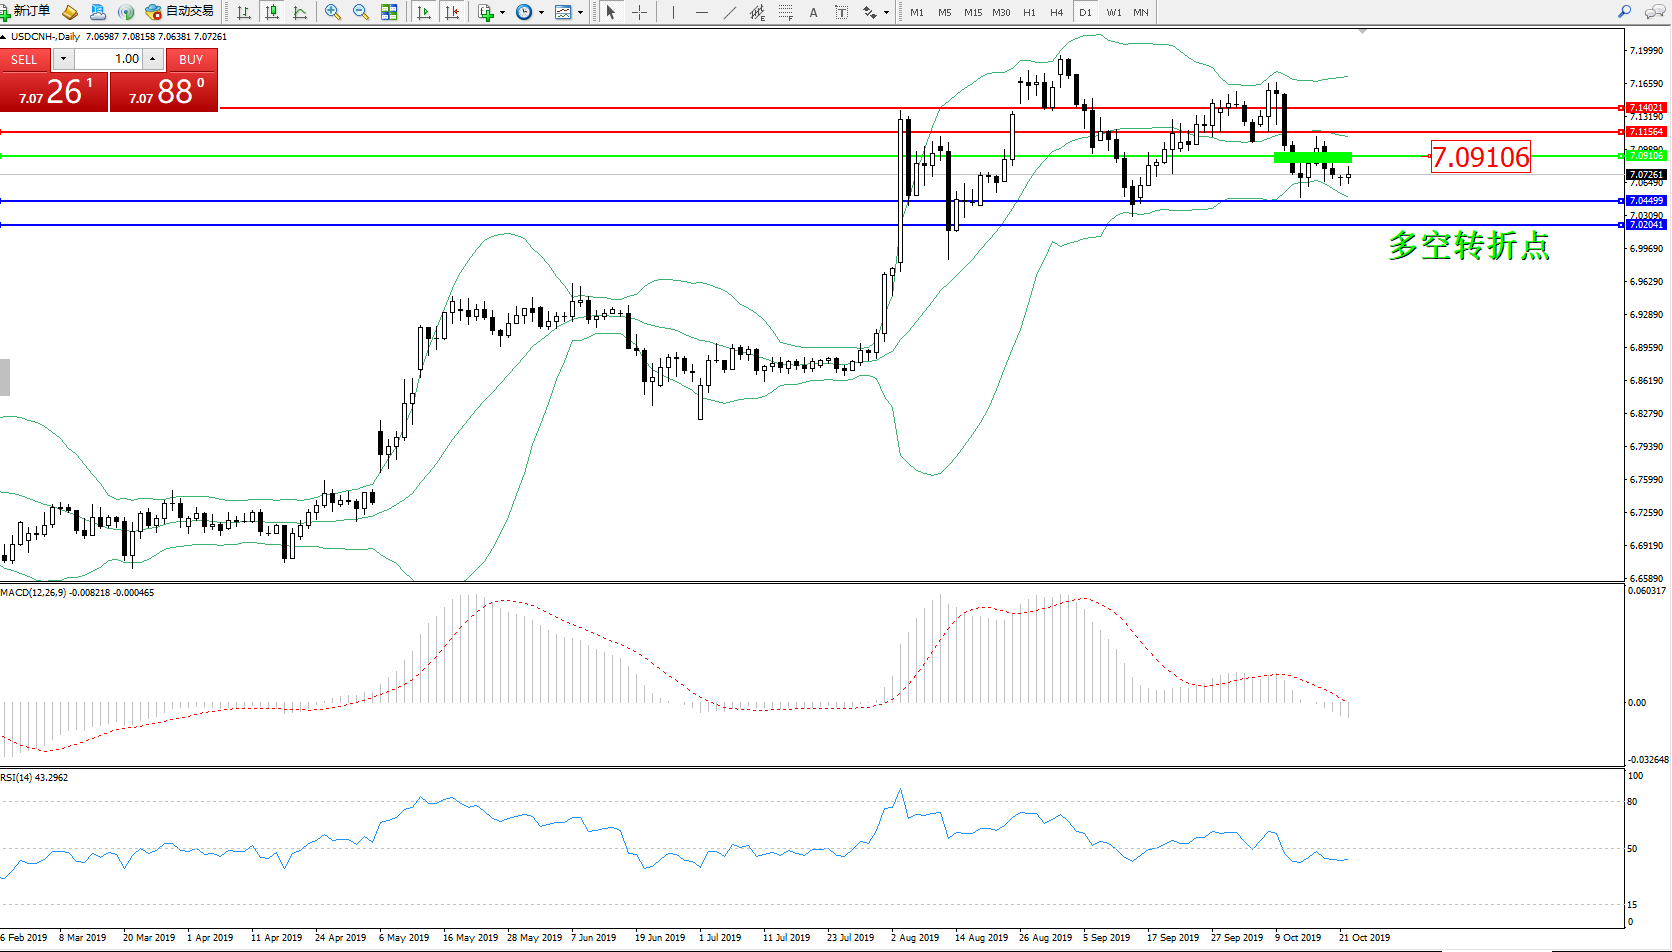The width and height of the screenshot is (1672, 952).
Task: Switch chart to candlestick mode
Action: pos(272,12)
